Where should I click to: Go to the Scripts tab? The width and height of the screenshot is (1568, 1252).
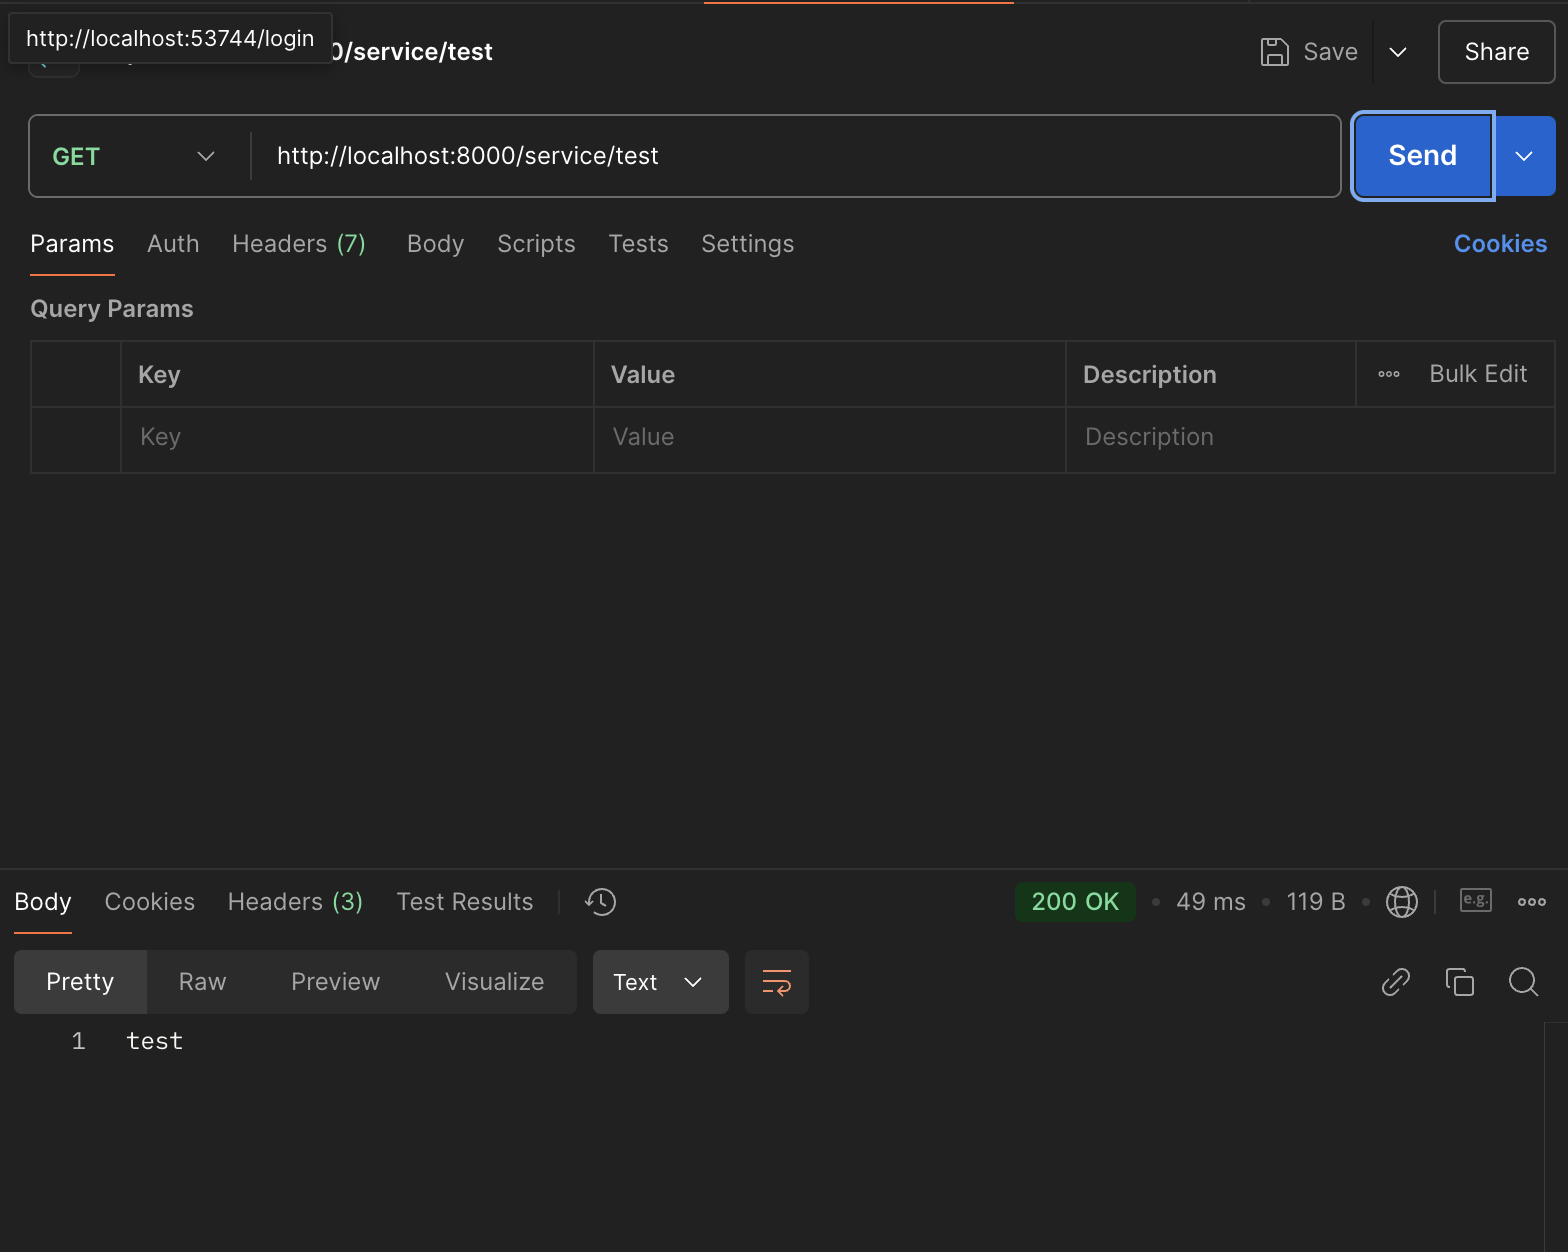click(536, 244)
